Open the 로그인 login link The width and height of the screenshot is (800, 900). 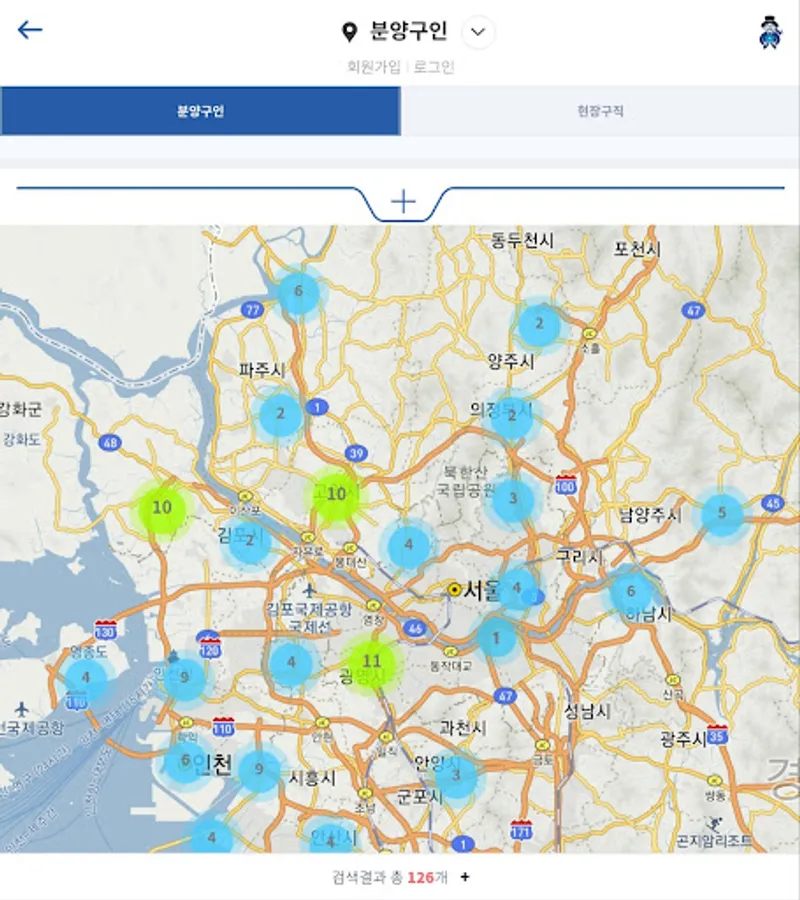point(434,67)
